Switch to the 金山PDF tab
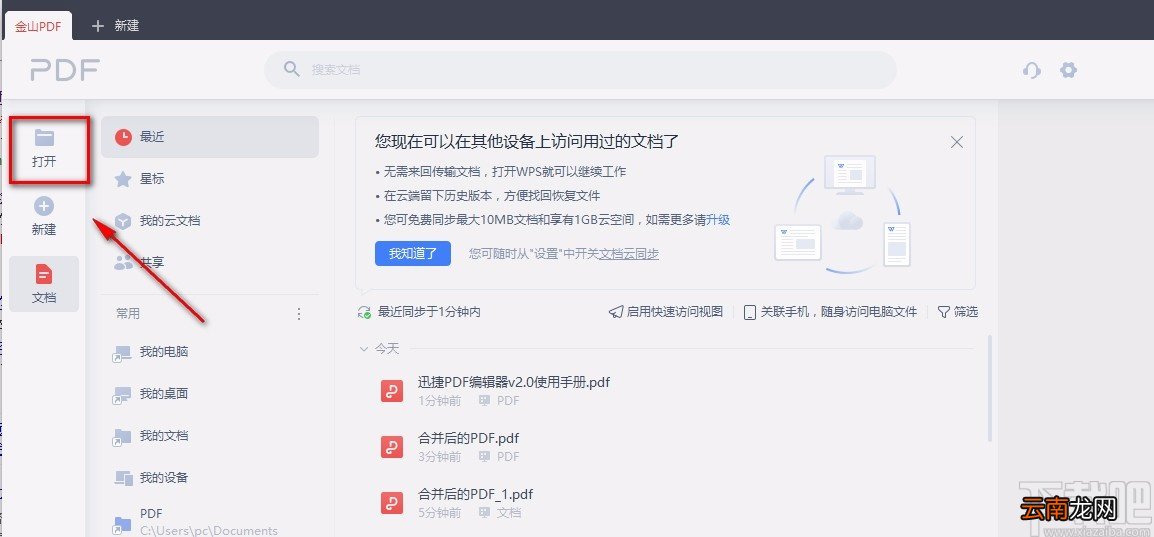 coord(38,26)
